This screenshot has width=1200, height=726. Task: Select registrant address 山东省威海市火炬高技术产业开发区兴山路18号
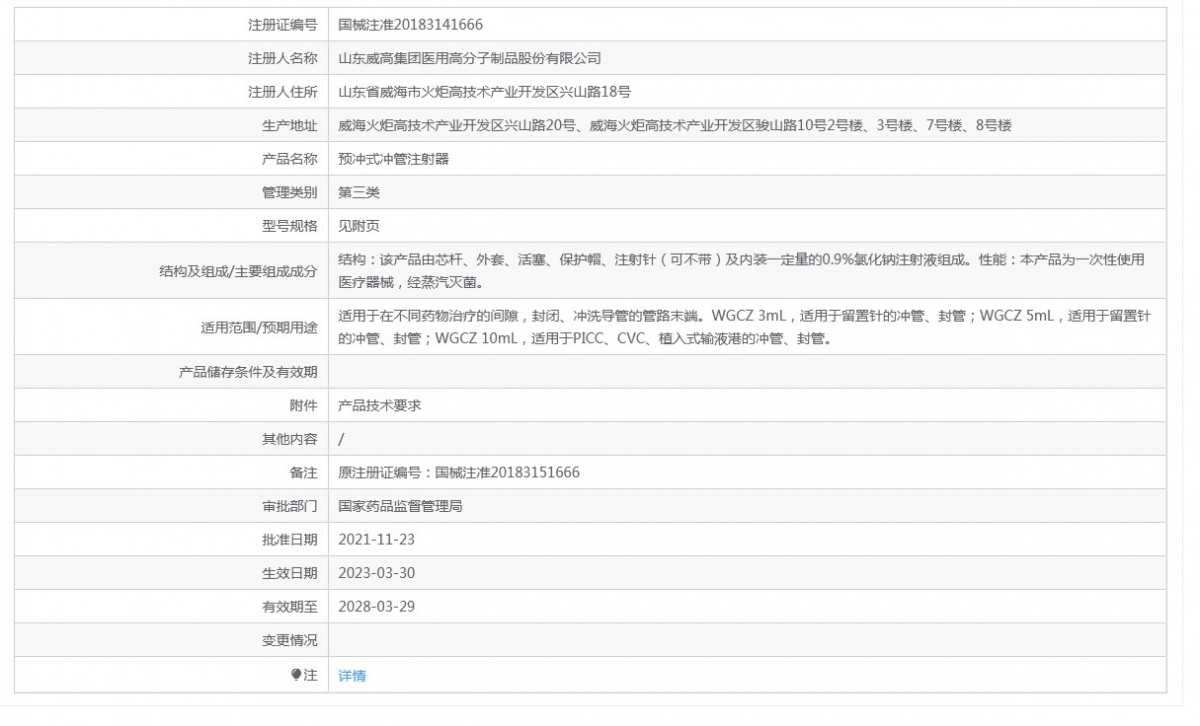pos(485,92)
